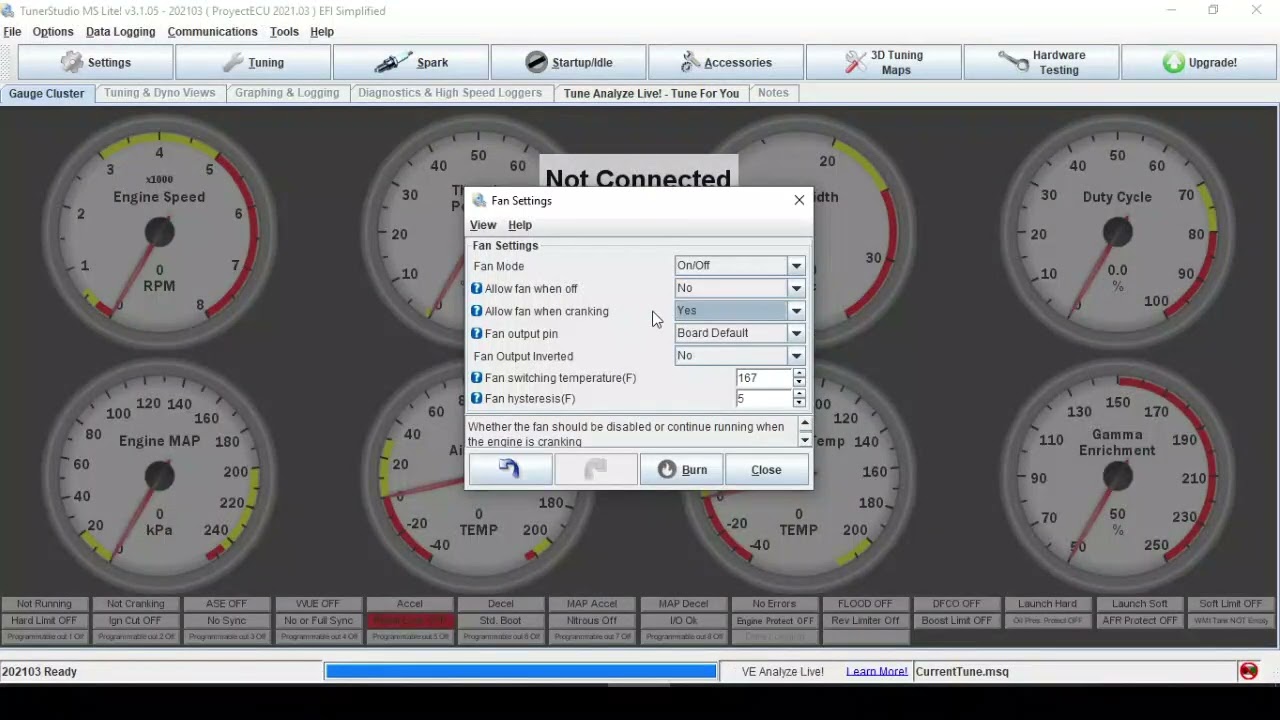Click the Gamma Enrichment gauge
1280x720 pixels.
click(1117, 476)
